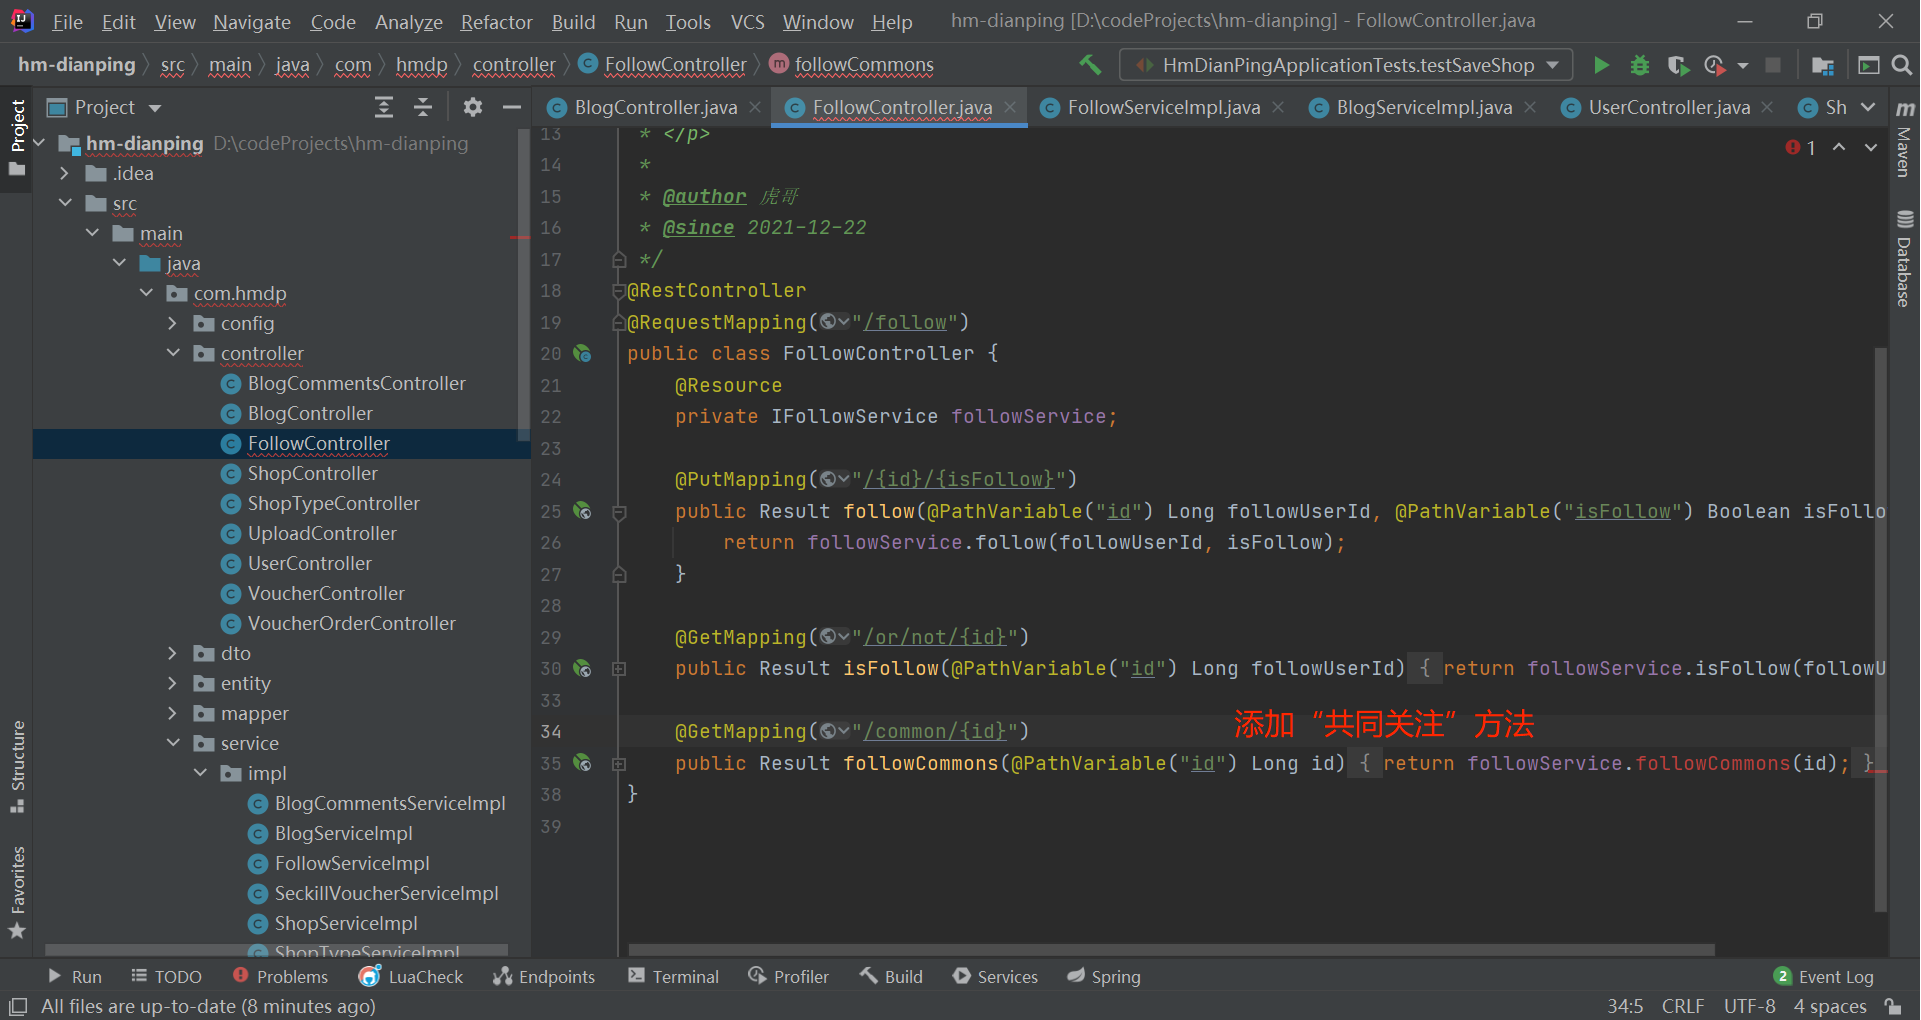This screenshot has width=1921, height=1020.
Task: Click the UTF-8 encoding in status bar
Action: pyautogui.click(x=1749, y=1006)
